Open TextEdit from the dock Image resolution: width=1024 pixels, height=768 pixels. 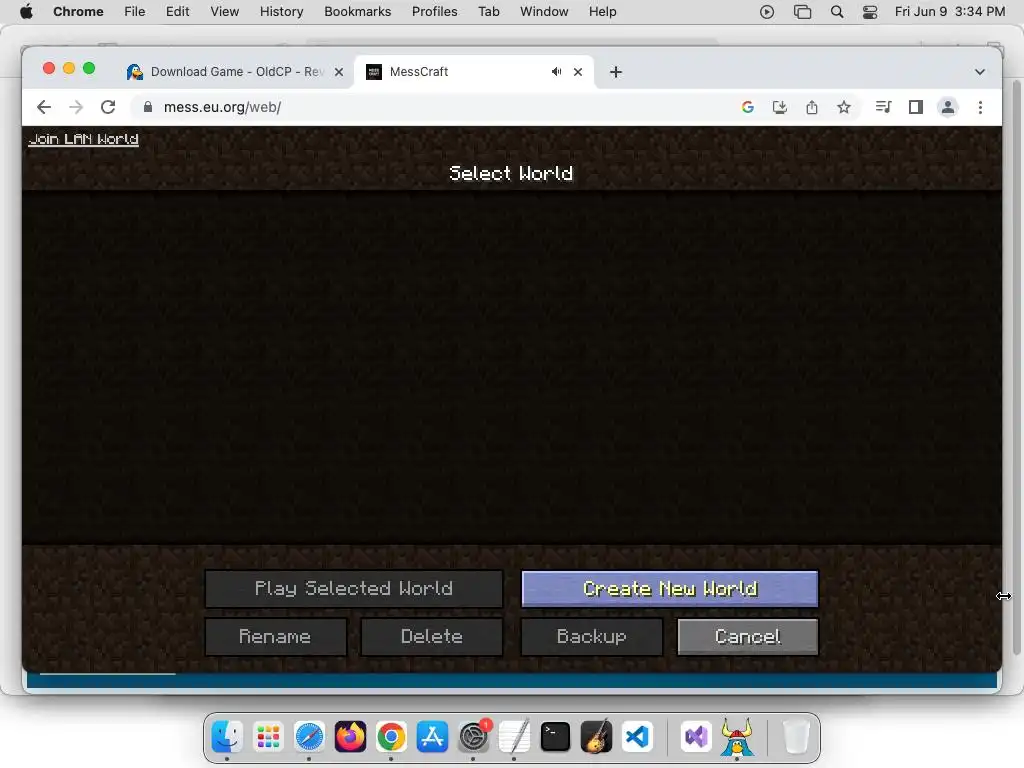[514, 737]
